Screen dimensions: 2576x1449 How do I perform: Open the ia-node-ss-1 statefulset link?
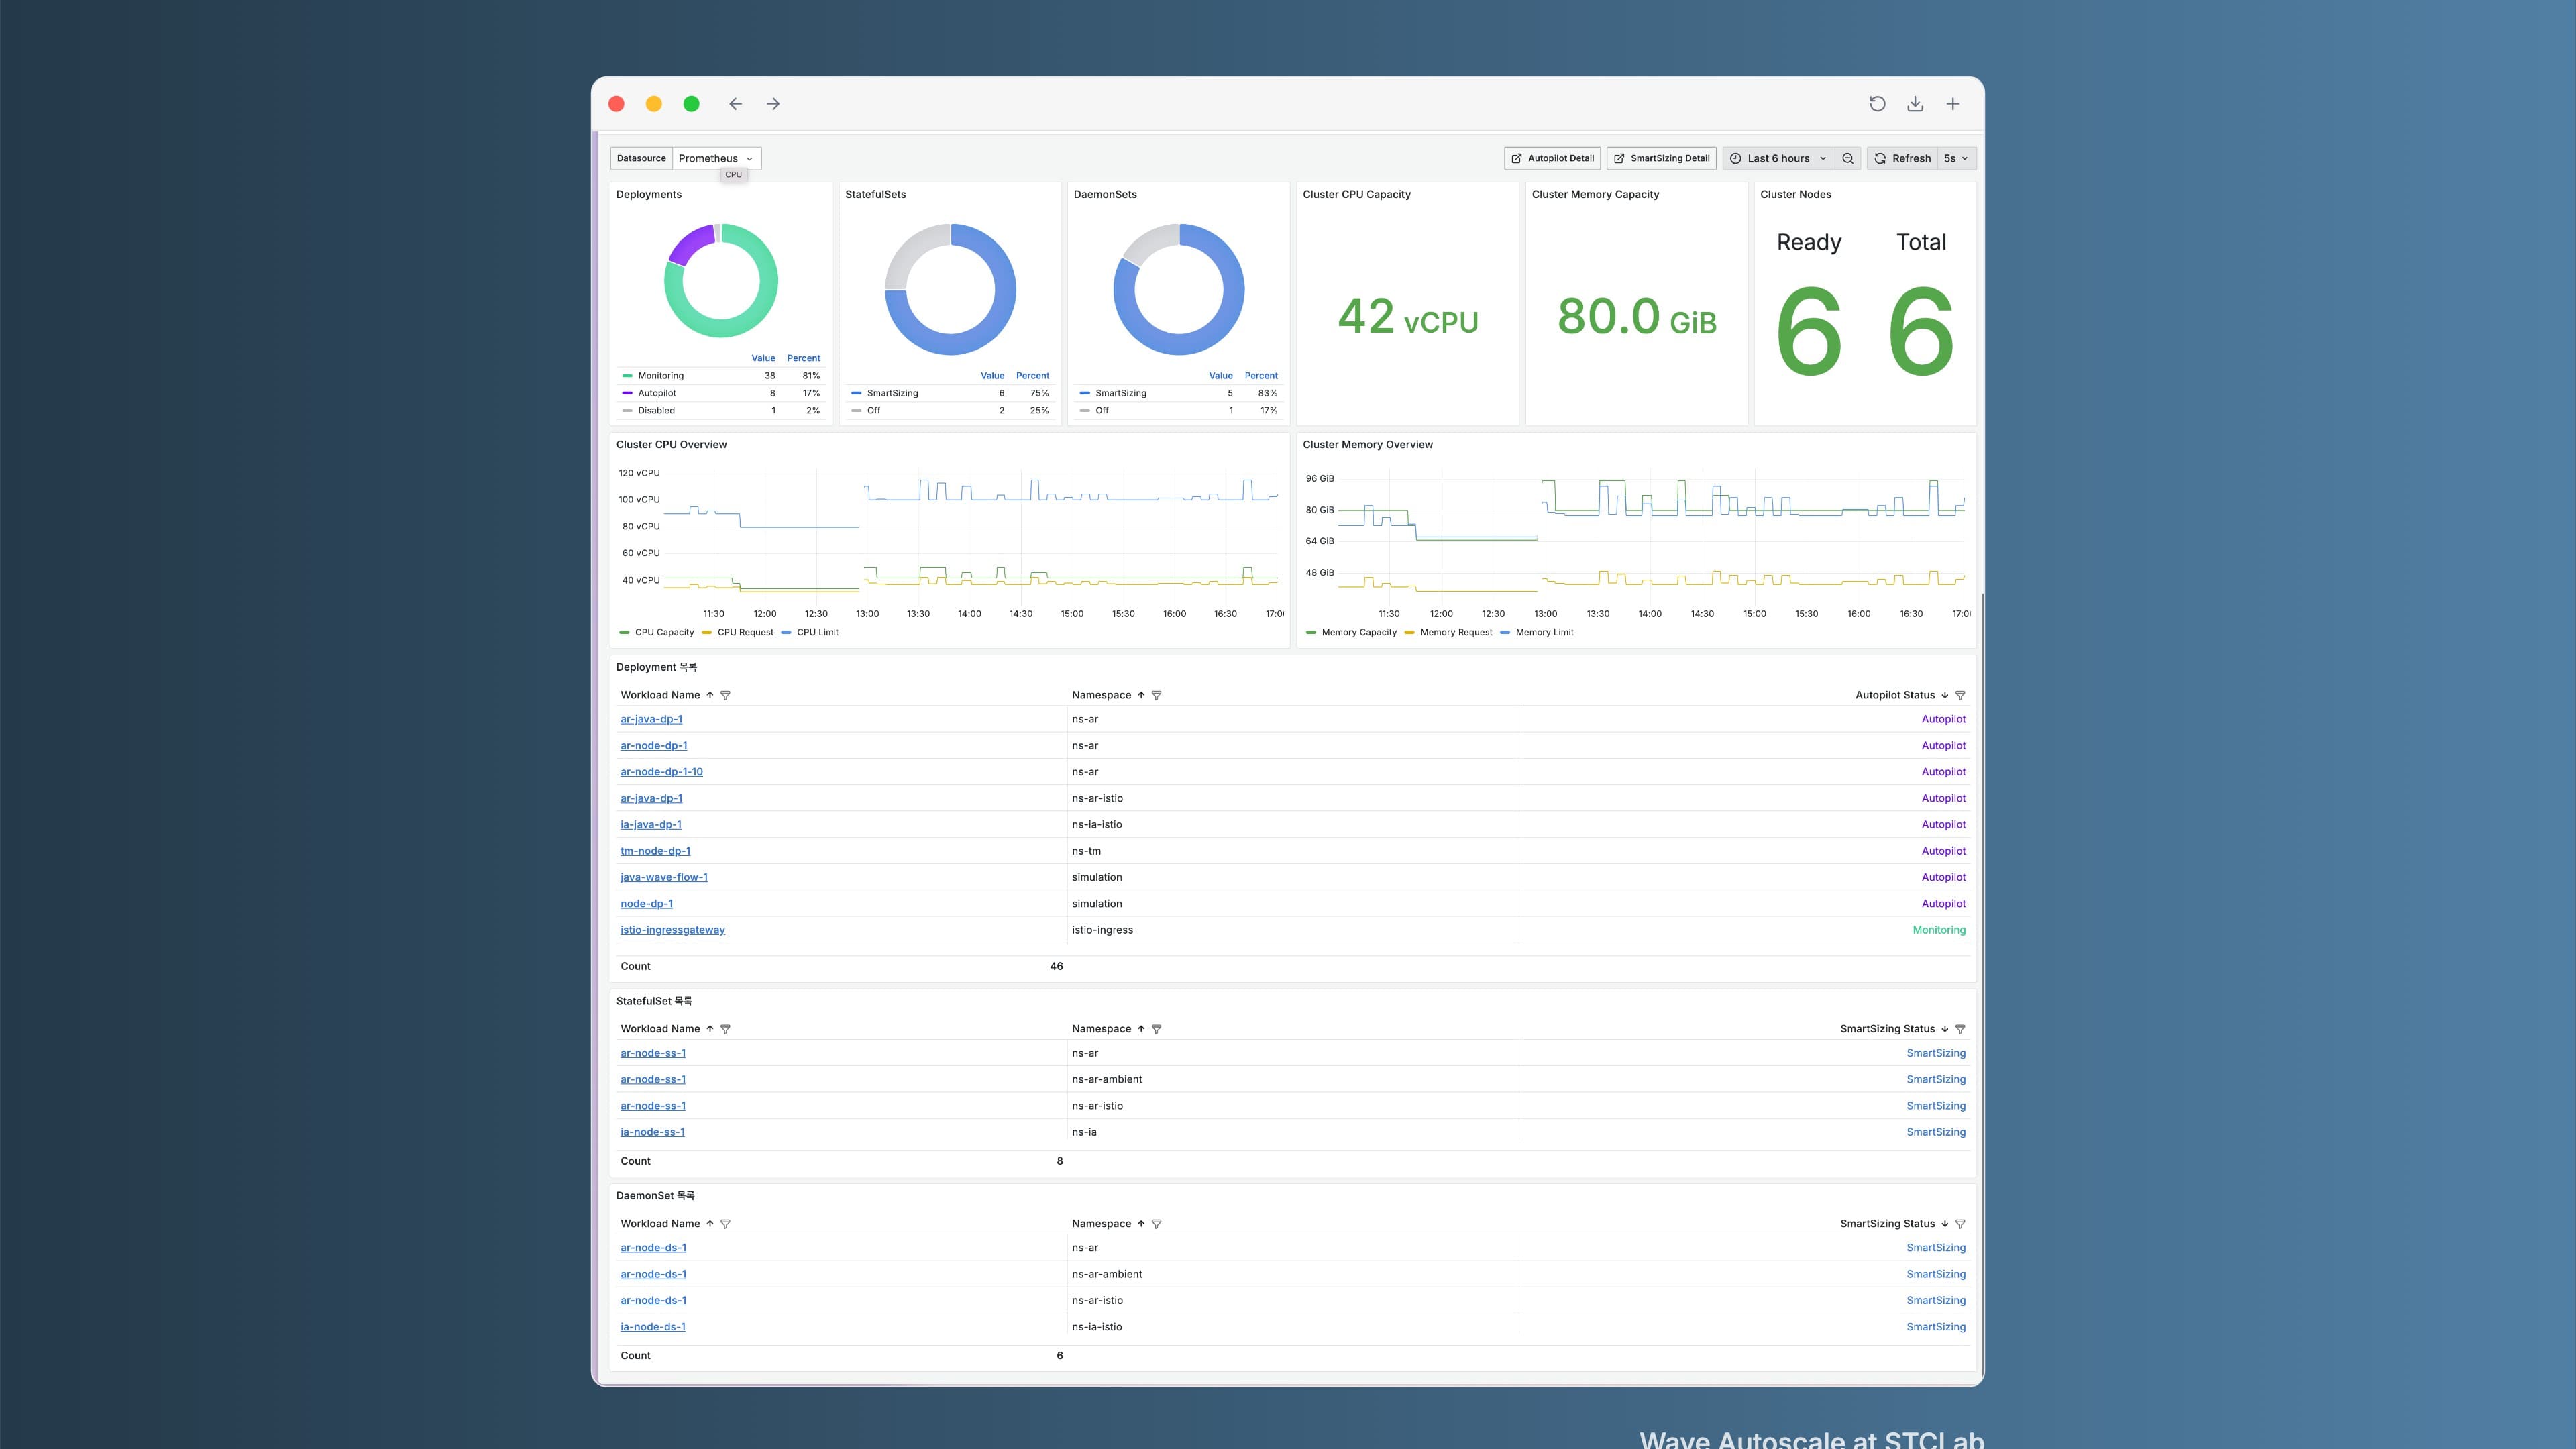click(652, 1132)
